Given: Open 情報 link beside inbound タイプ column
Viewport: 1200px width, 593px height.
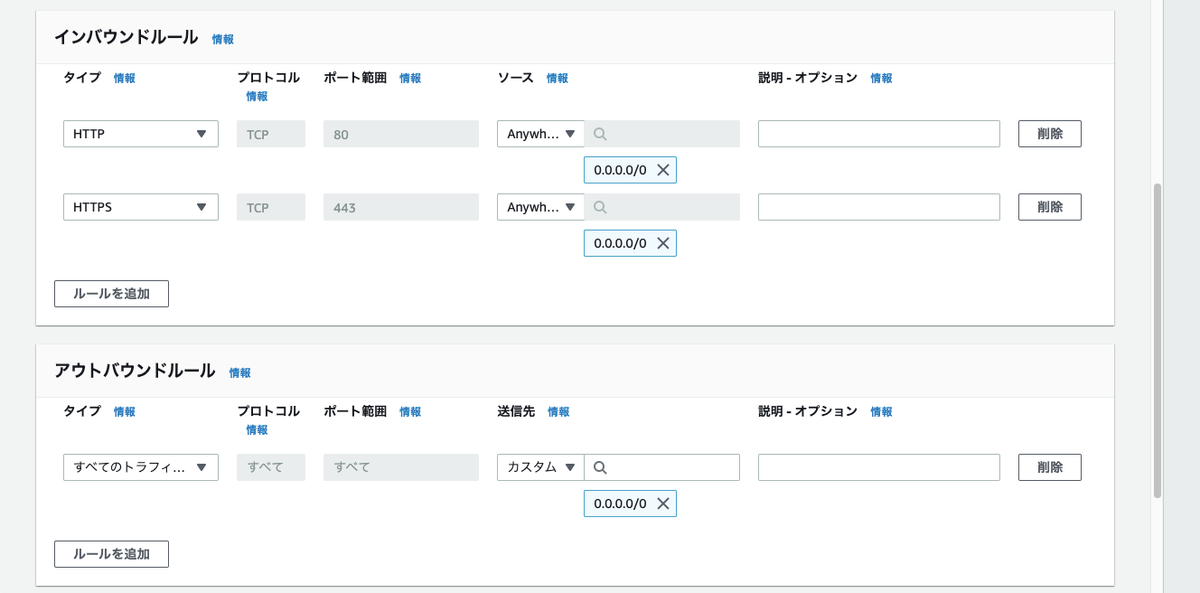Looking at the screenshot, I should pos(125,78).
